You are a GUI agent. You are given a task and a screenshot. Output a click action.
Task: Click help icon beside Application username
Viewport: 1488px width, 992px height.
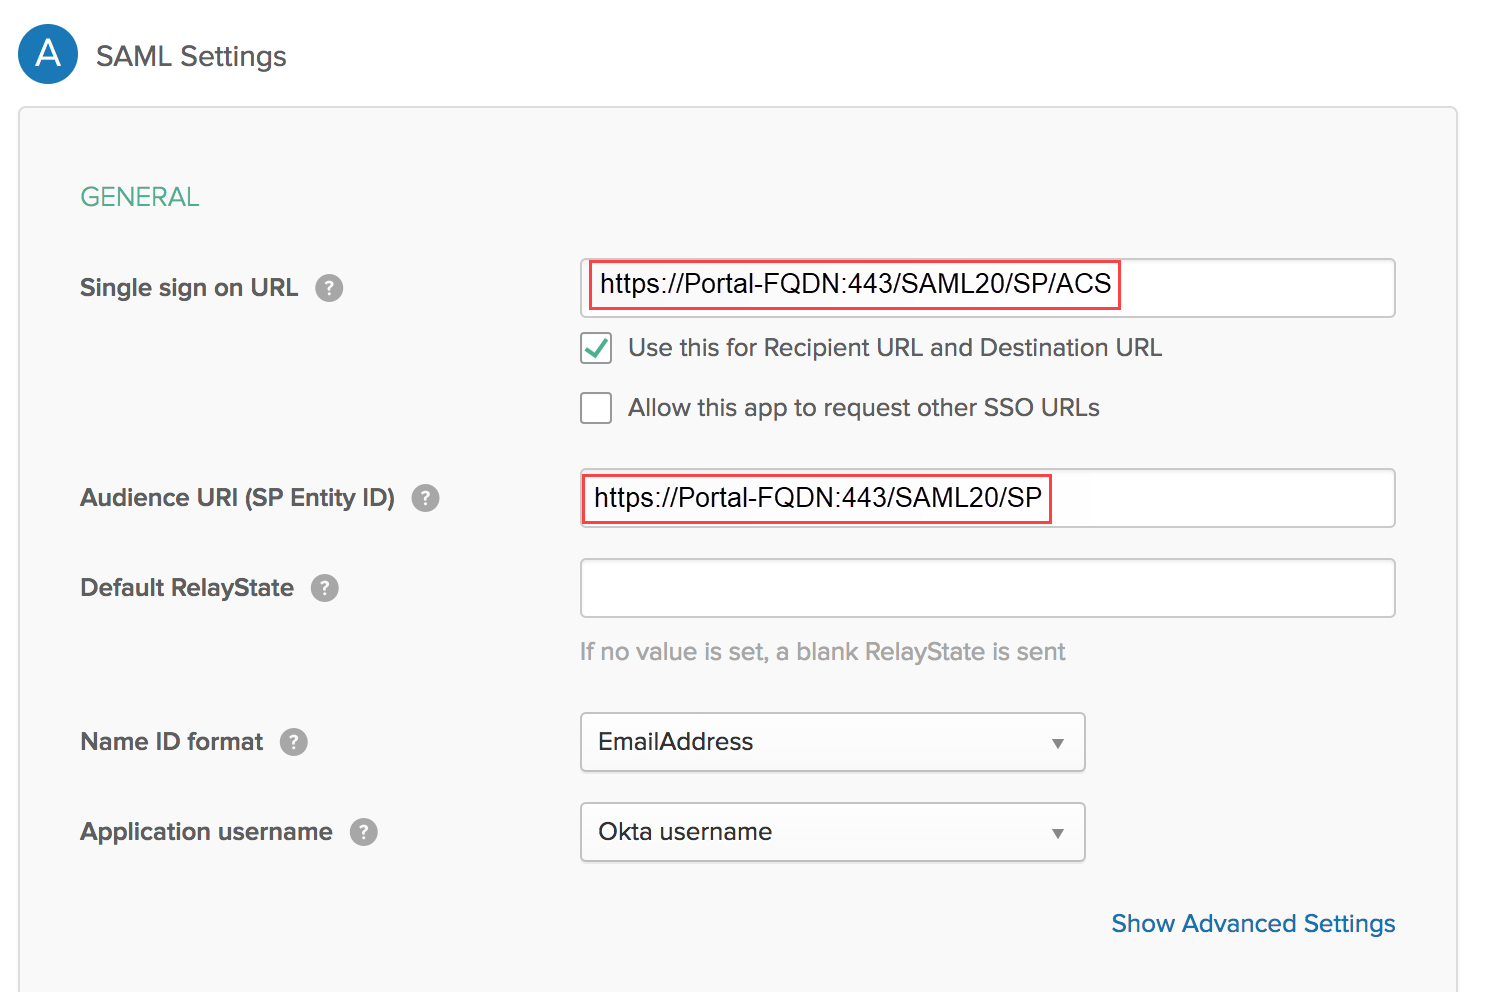[363, 832]
